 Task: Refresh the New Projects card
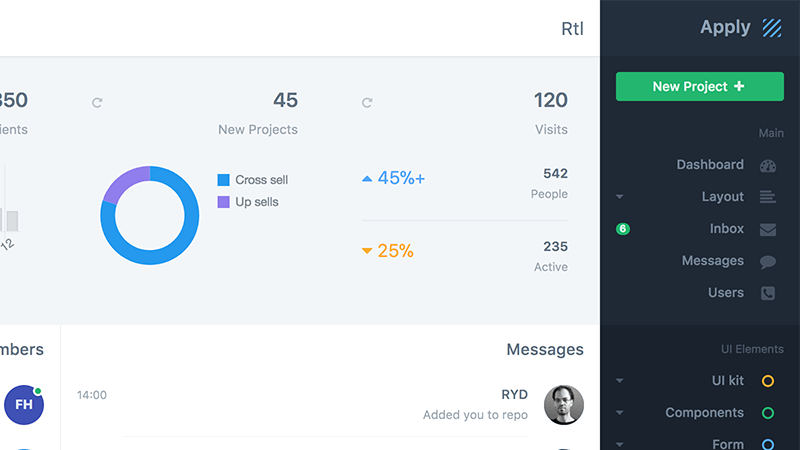pos(97,103)
